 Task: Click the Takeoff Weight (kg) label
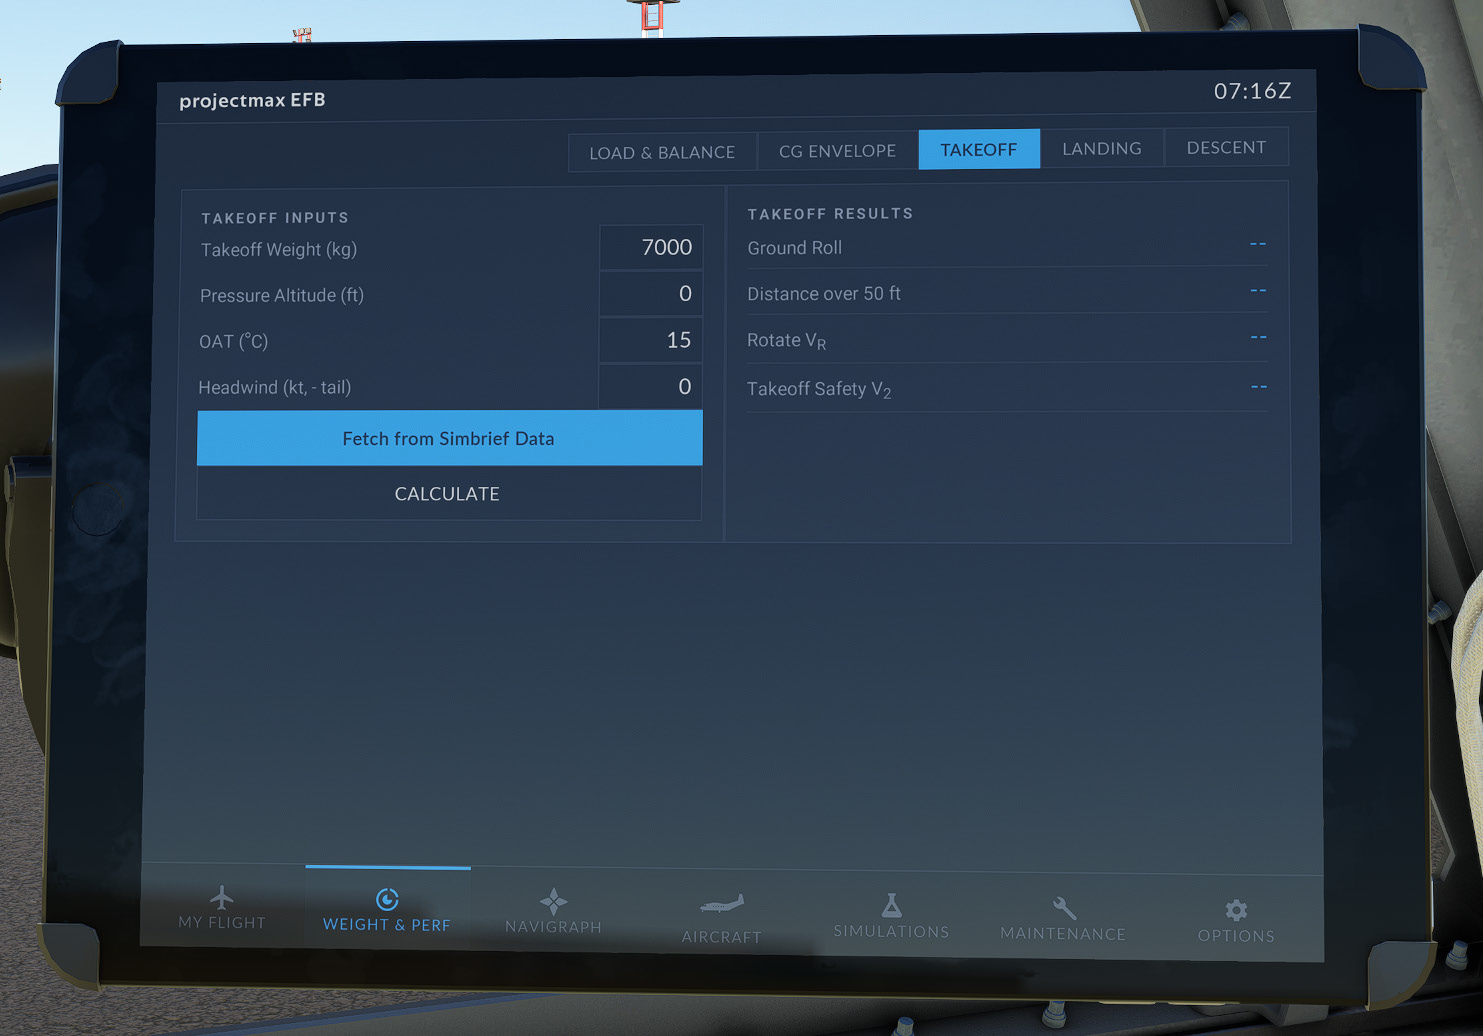click(279, 250)
